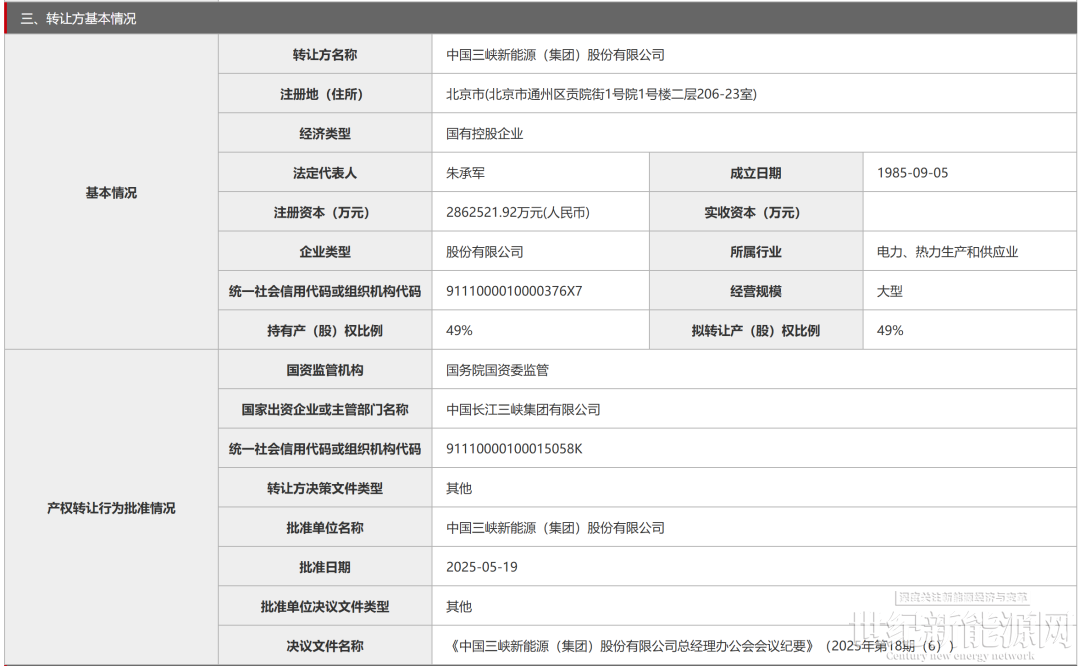Select the 电力、热力生产和供应业 value
Viewport: 1080px width, 666px height.
click(947, 252)
